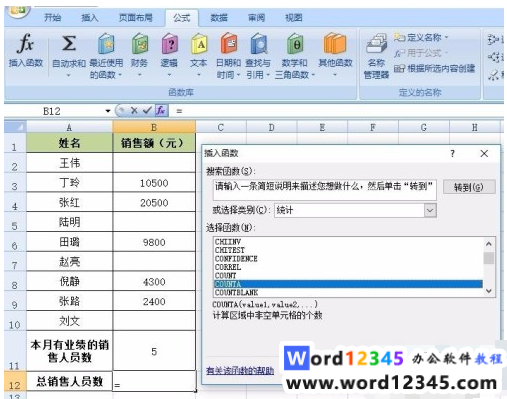The image size is (507, 399).
Task: Click cell B11 showing value 5
Action: point(154,351)
